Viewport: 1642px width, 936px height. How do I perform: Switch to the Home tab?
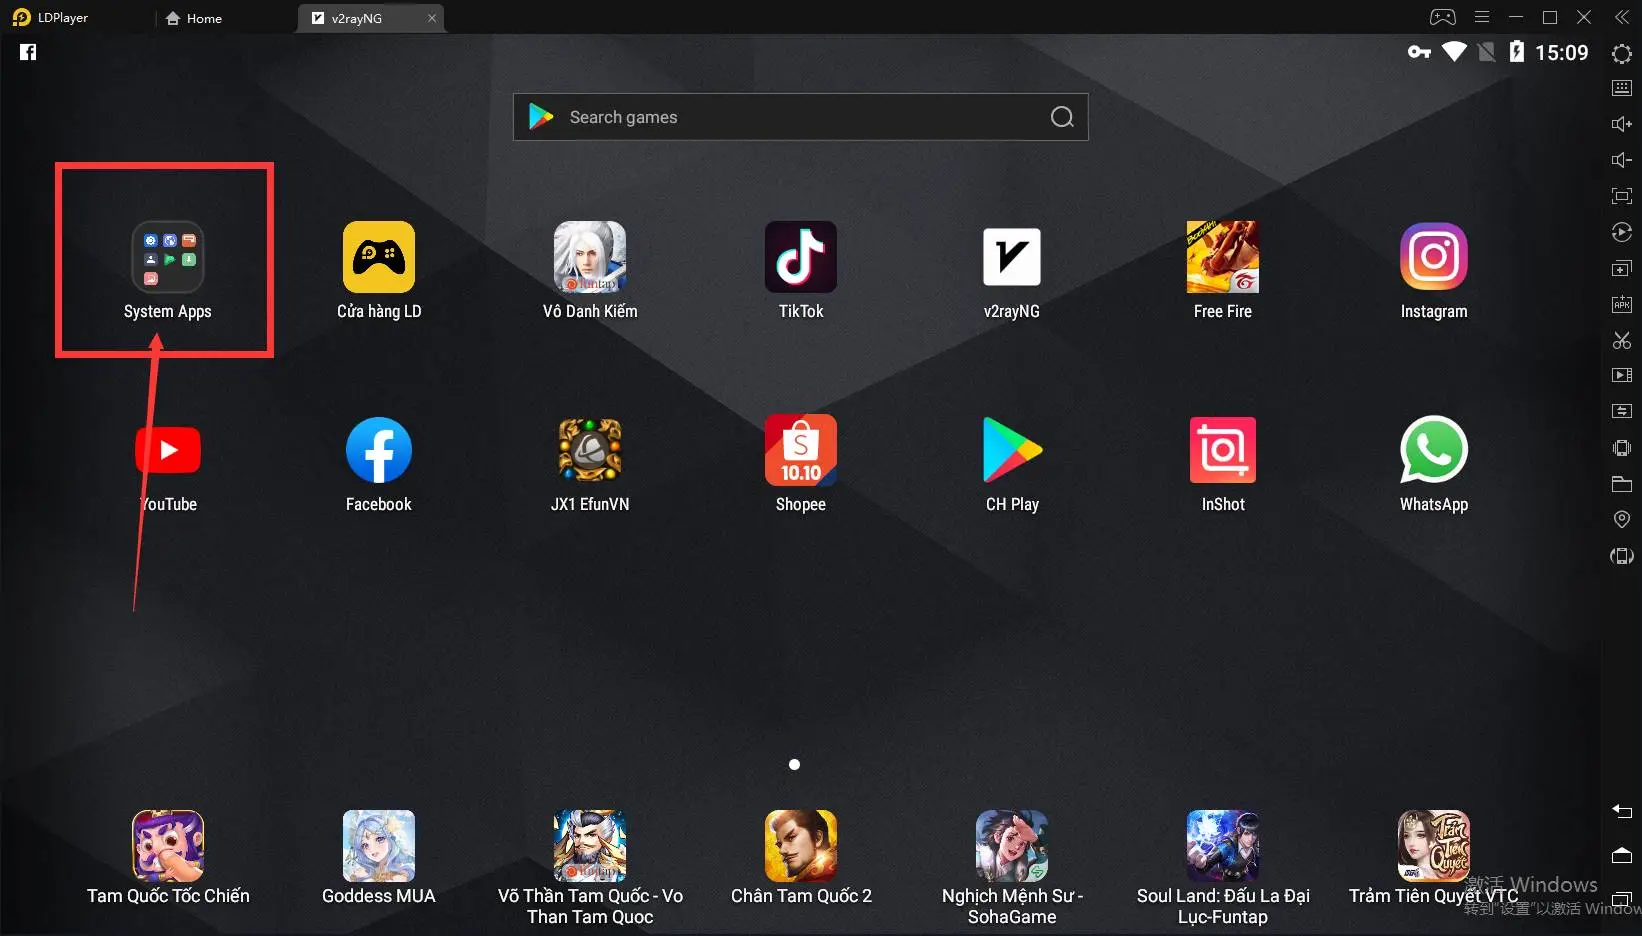(194, 18)
